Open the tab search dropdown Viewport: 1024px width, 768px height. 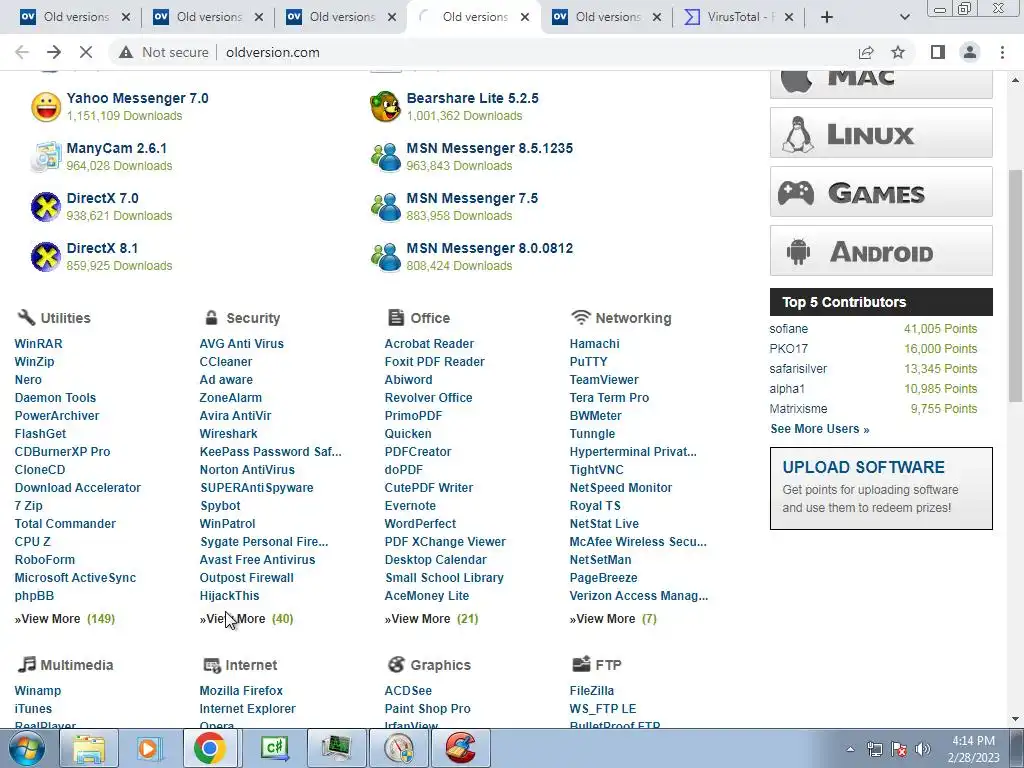point(904,17)
